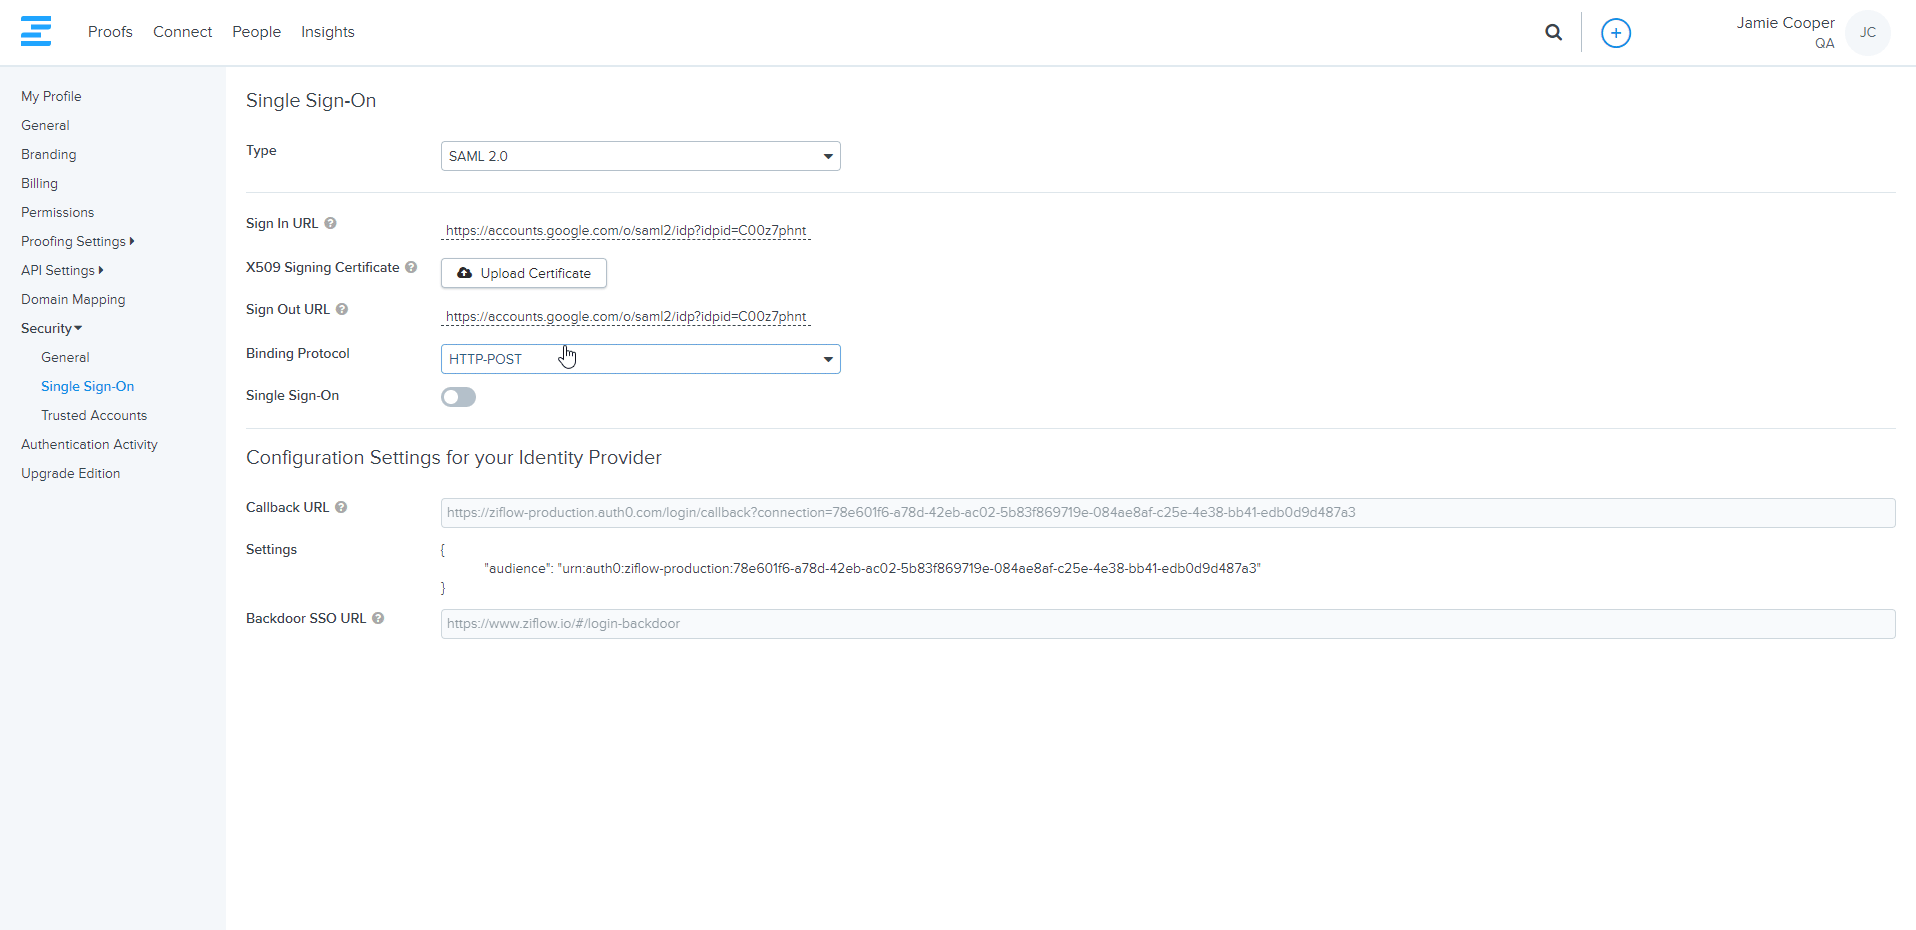
Task: Click help icon beside X509 Signing Certificate
Action: [411, 268]
